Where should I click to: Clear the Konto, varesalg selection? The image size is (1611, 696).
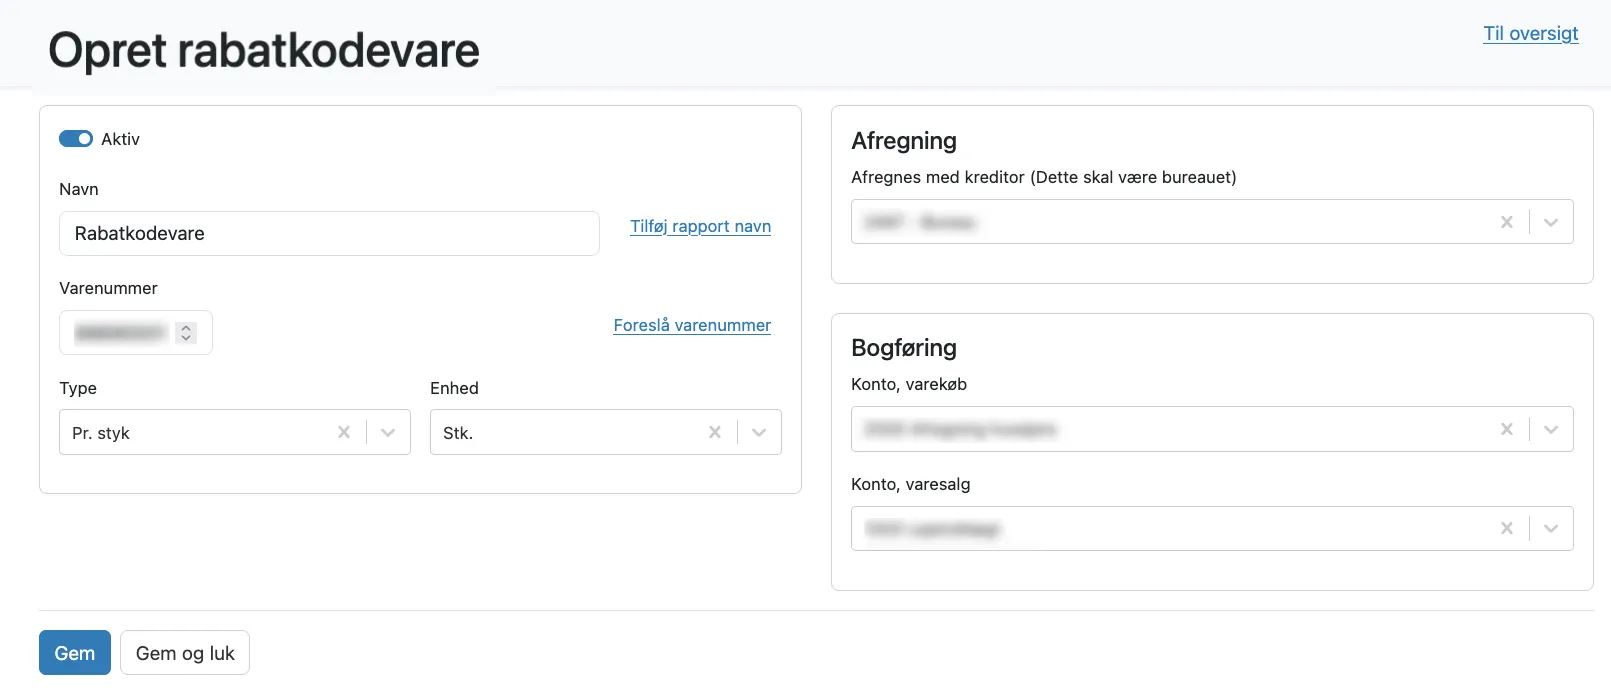click(1507, 528)
